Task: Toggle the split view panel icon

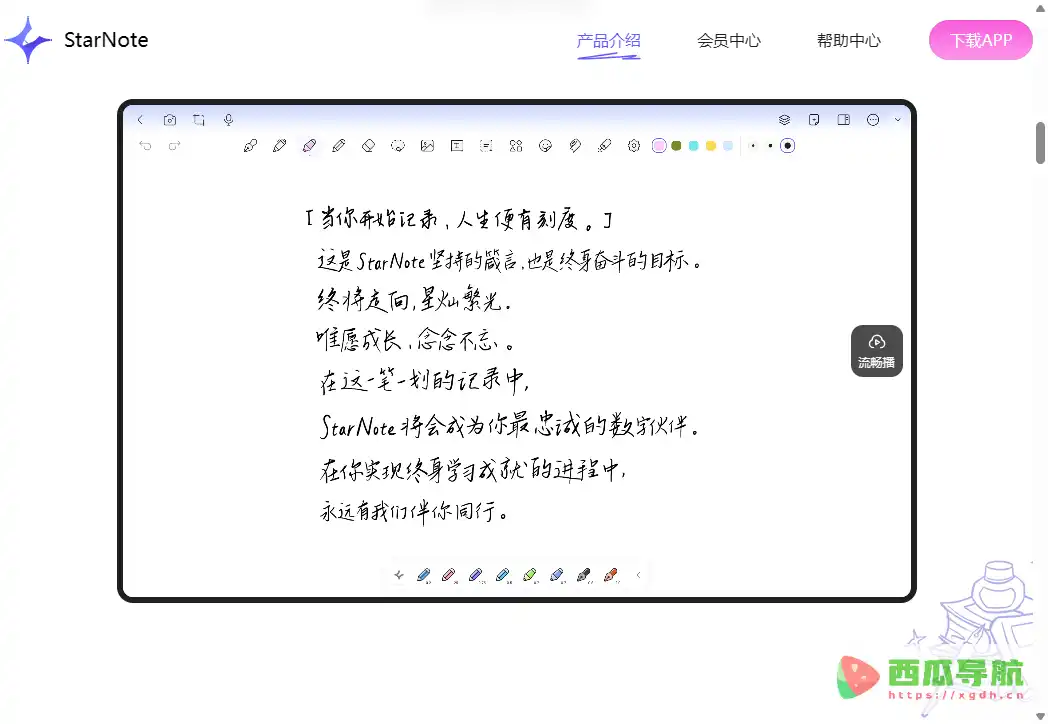Action: (x=843, y=120)
